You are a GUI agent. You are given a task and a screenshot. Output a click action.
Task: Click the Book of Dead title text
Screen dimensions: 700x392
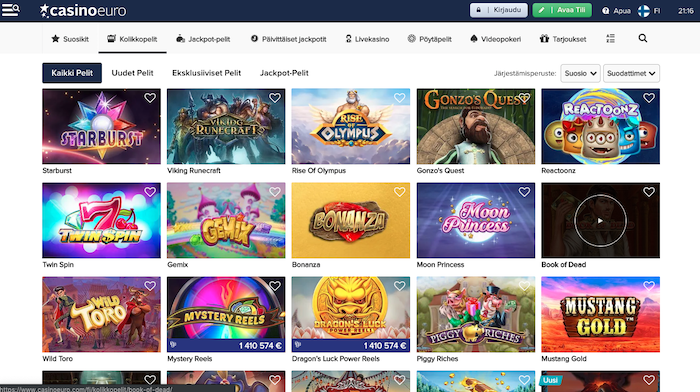(x=563, y=264)
